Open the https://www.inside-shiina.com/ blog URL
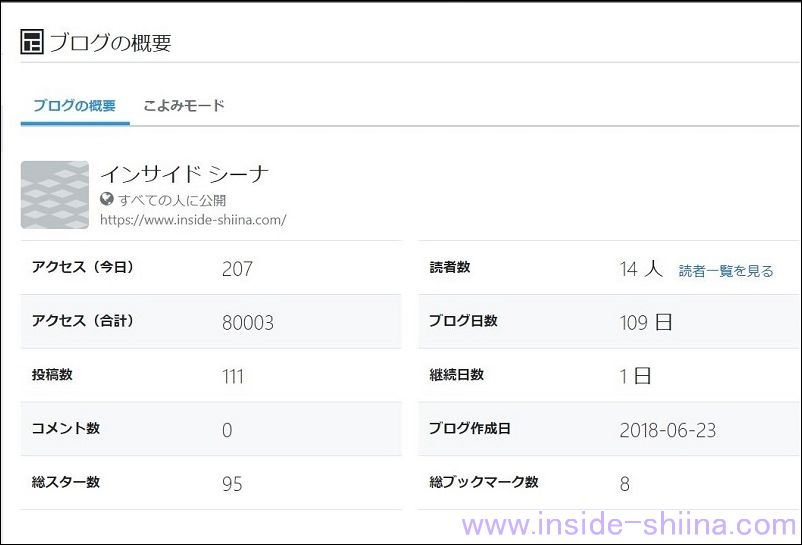The image size is (802, 545). [193, 220]
